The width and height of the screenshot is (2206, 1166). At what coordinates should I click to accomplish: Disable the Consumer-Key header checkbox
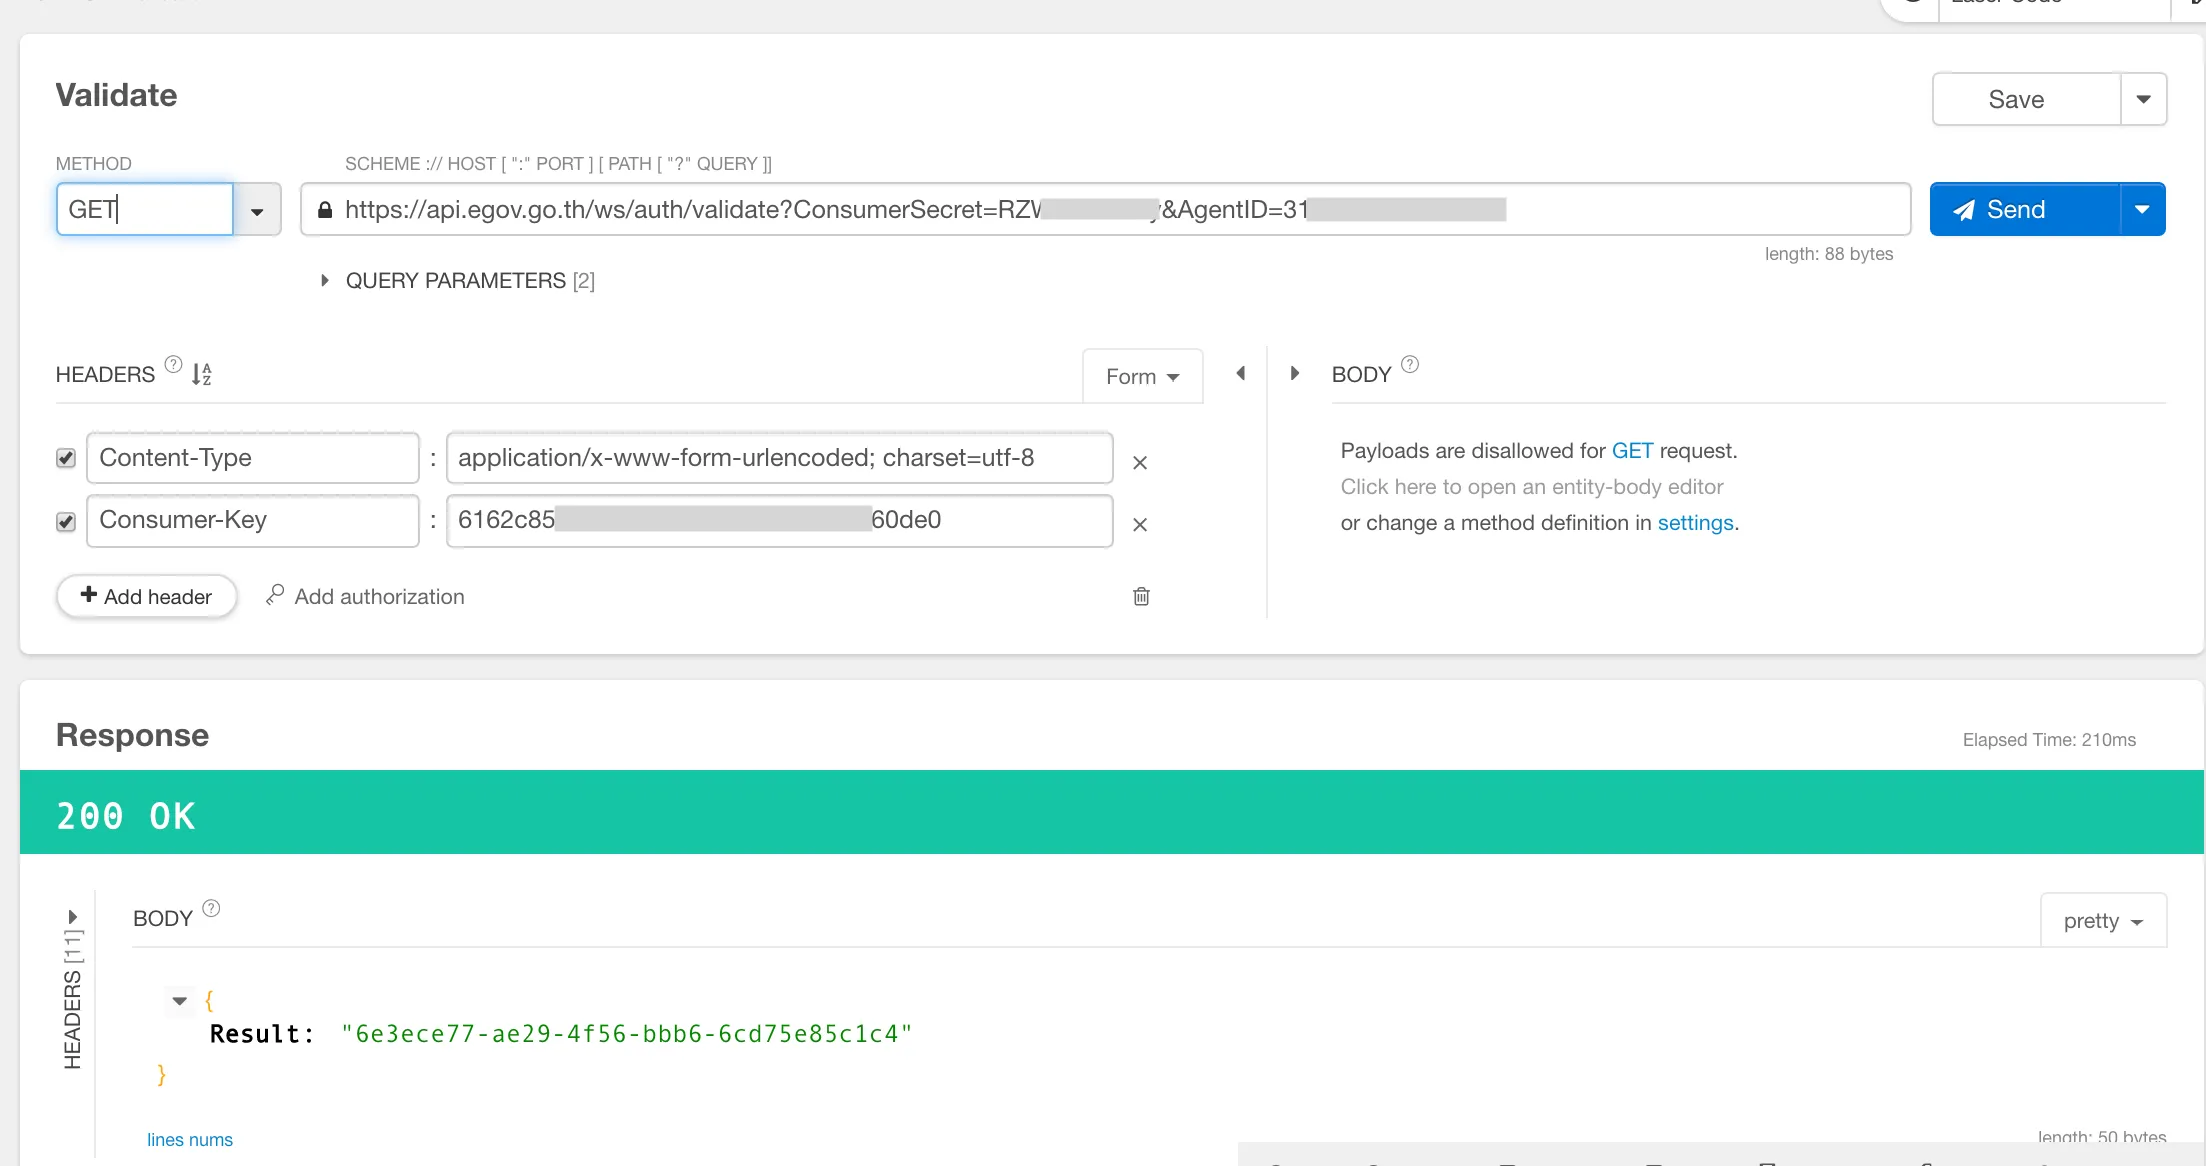tap(65, 521)
